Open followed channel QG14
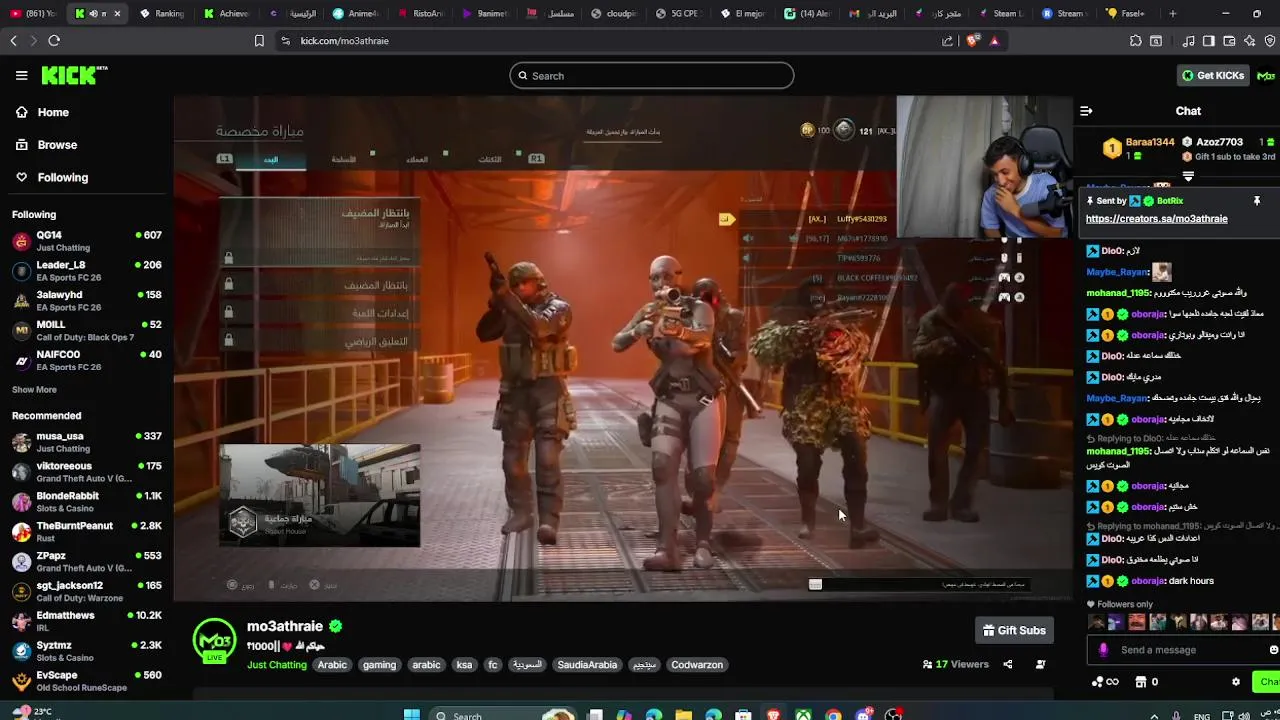Viewport: 1280px width, 720px height. pyautogui.click(x=86, y=241)
